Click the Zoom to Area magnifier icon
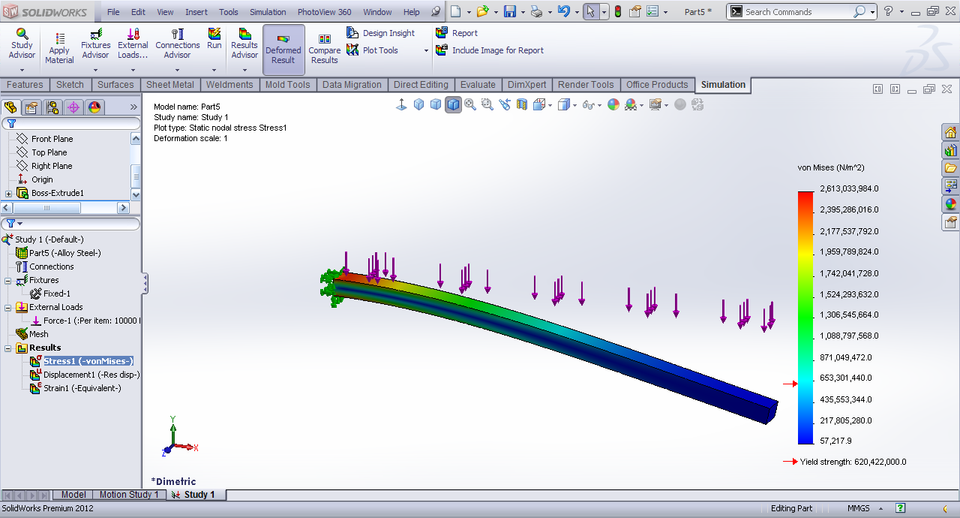 tap(487, 105)
